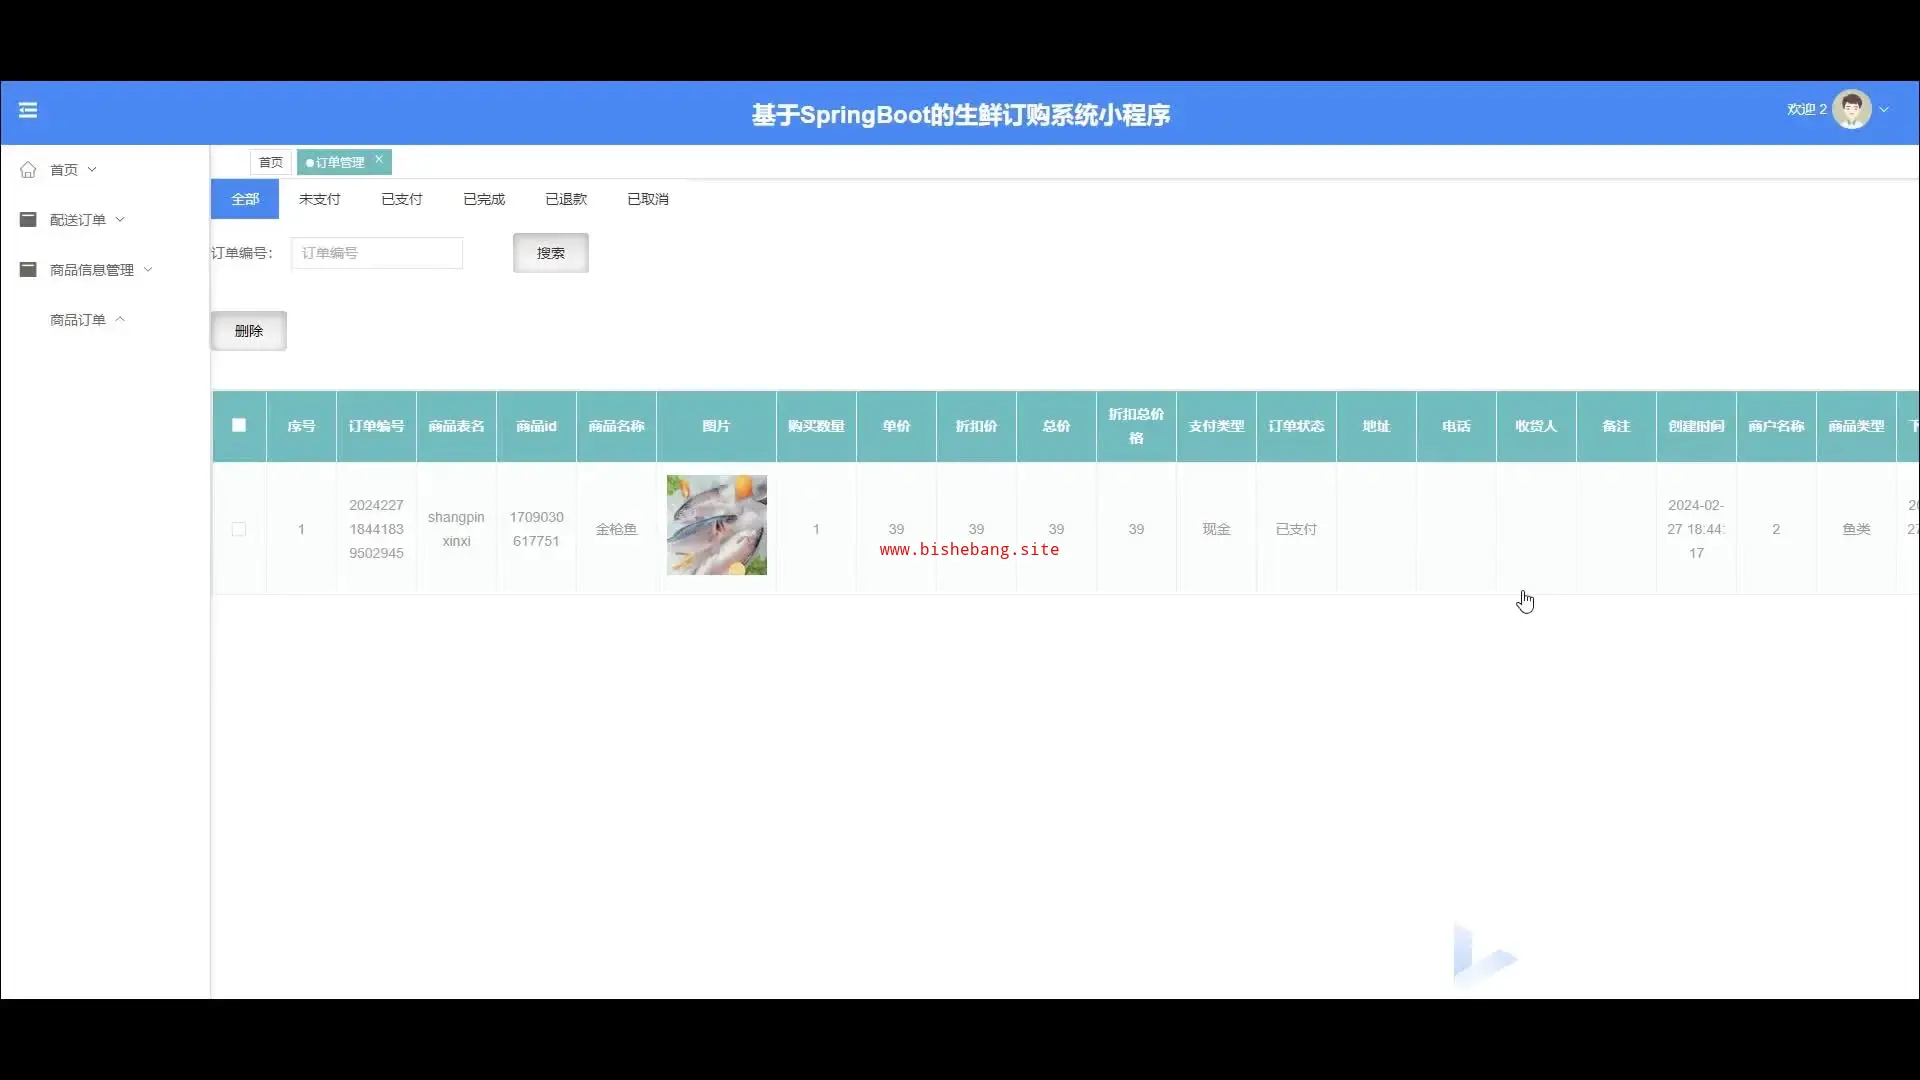Switch to the 未支付 filter tab

pyautogui.click(x=320, y=199)
